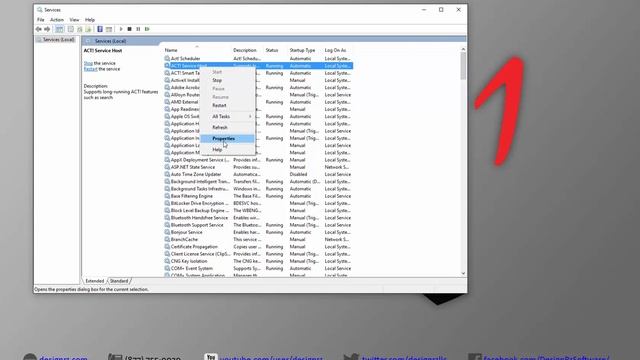The image size is (640, 360).
Task: Select the Auto Time Zone Updater row
Action: click(x=258, y=174)
